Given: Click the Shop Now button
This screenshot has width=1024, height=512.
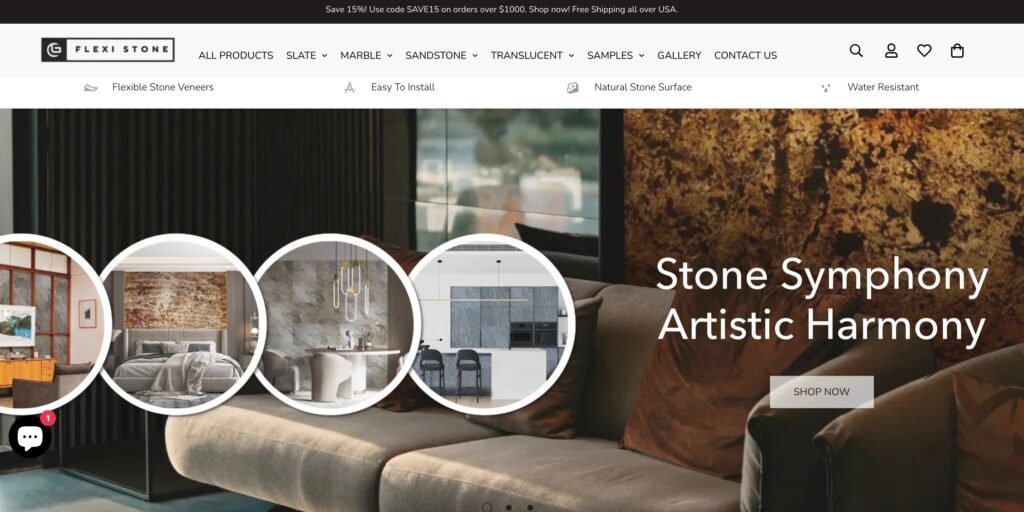Looking at the screenshot, I should pos(822,392).
